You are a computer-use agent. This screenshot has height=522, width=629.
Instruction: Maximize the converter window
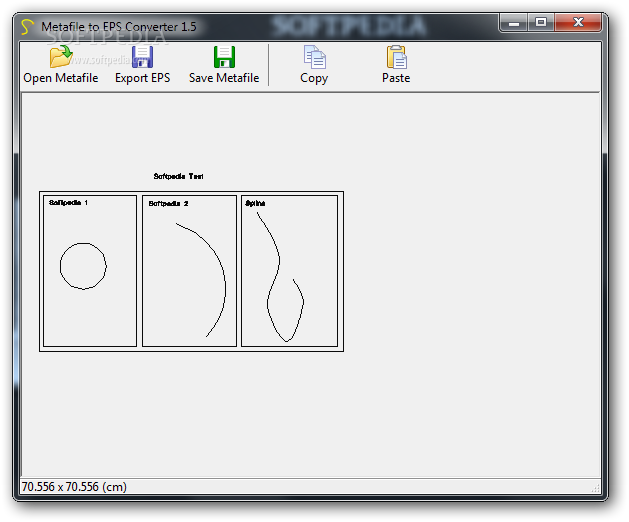[541, 22]
